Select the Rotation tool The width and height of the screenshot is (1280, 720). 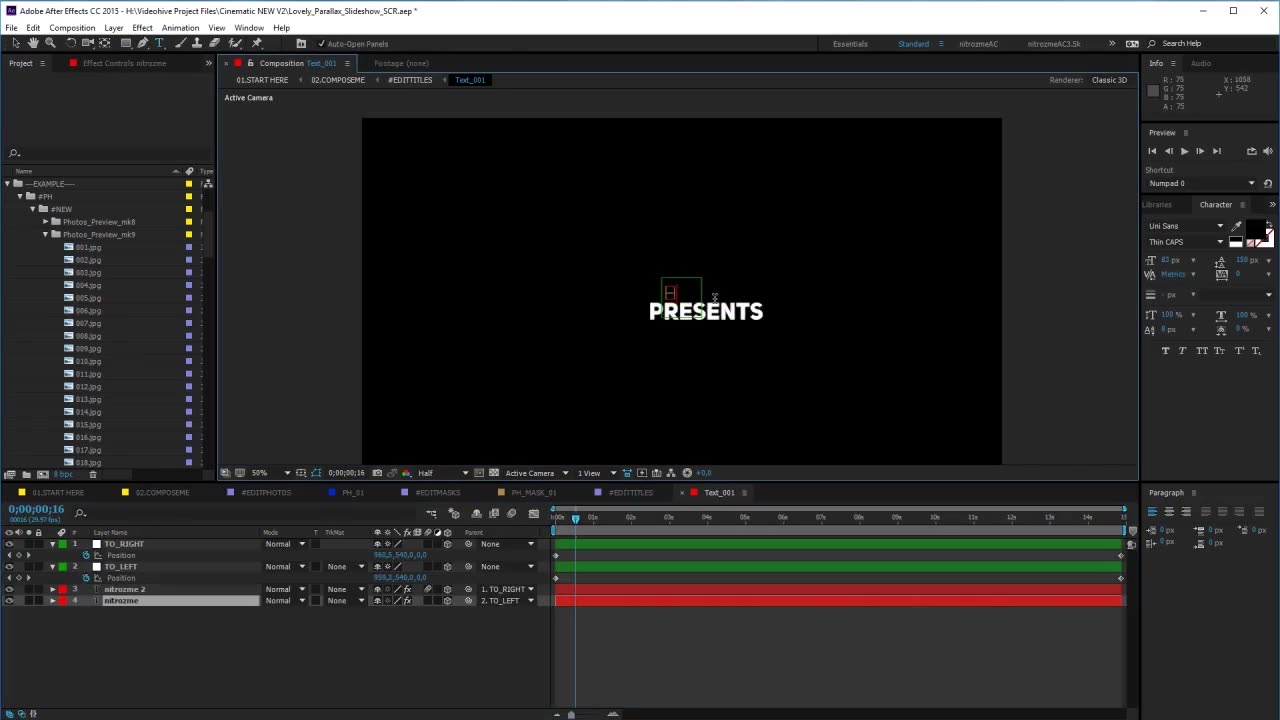click(x=70, y=43)
